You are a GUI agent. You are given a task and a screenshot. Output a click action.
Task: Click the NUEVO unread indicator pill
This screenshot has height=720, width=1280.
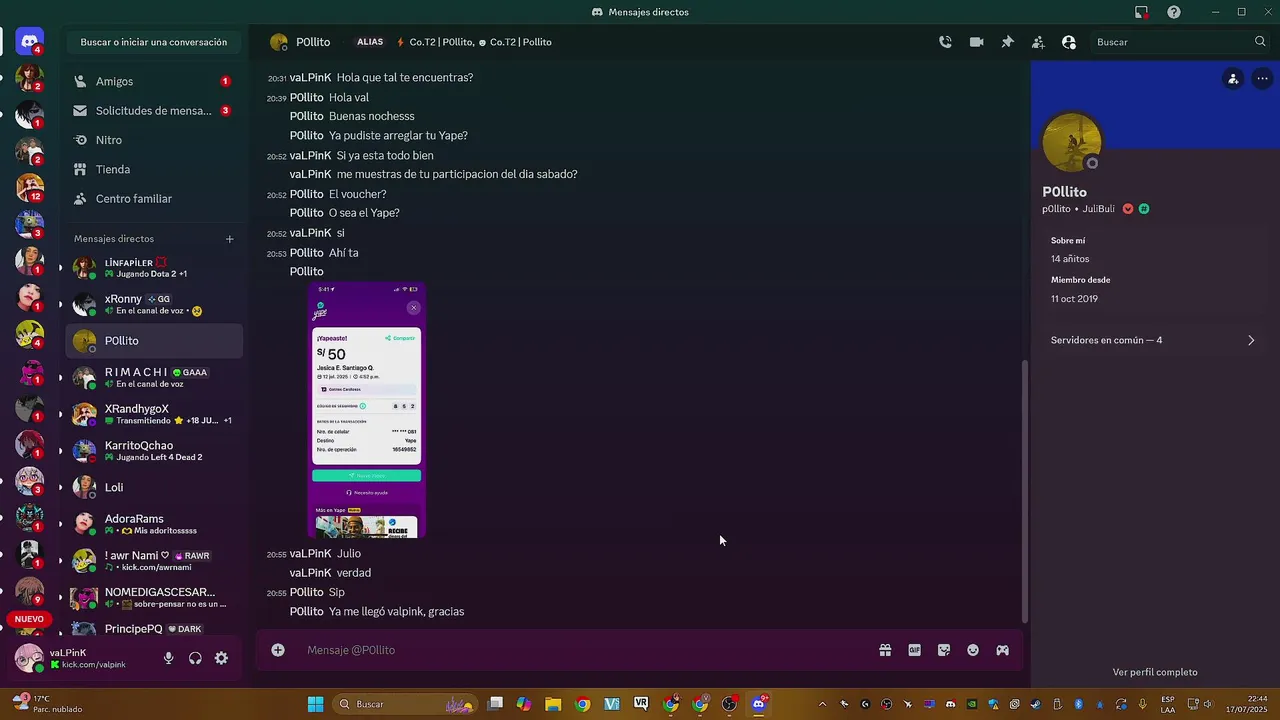29,619
